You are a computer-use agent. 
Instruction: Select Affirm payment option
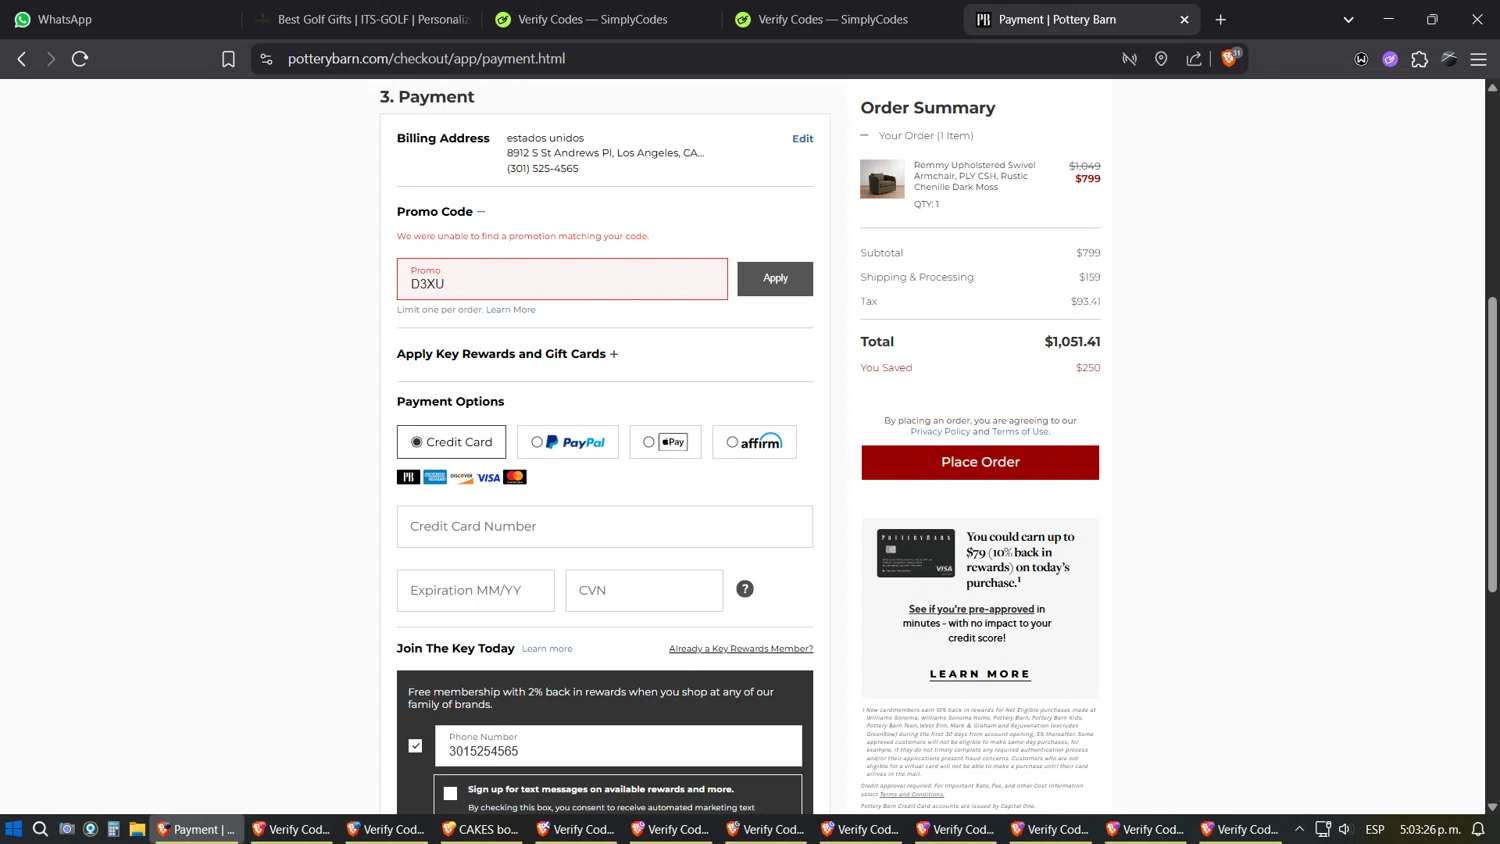click(754, 442)
